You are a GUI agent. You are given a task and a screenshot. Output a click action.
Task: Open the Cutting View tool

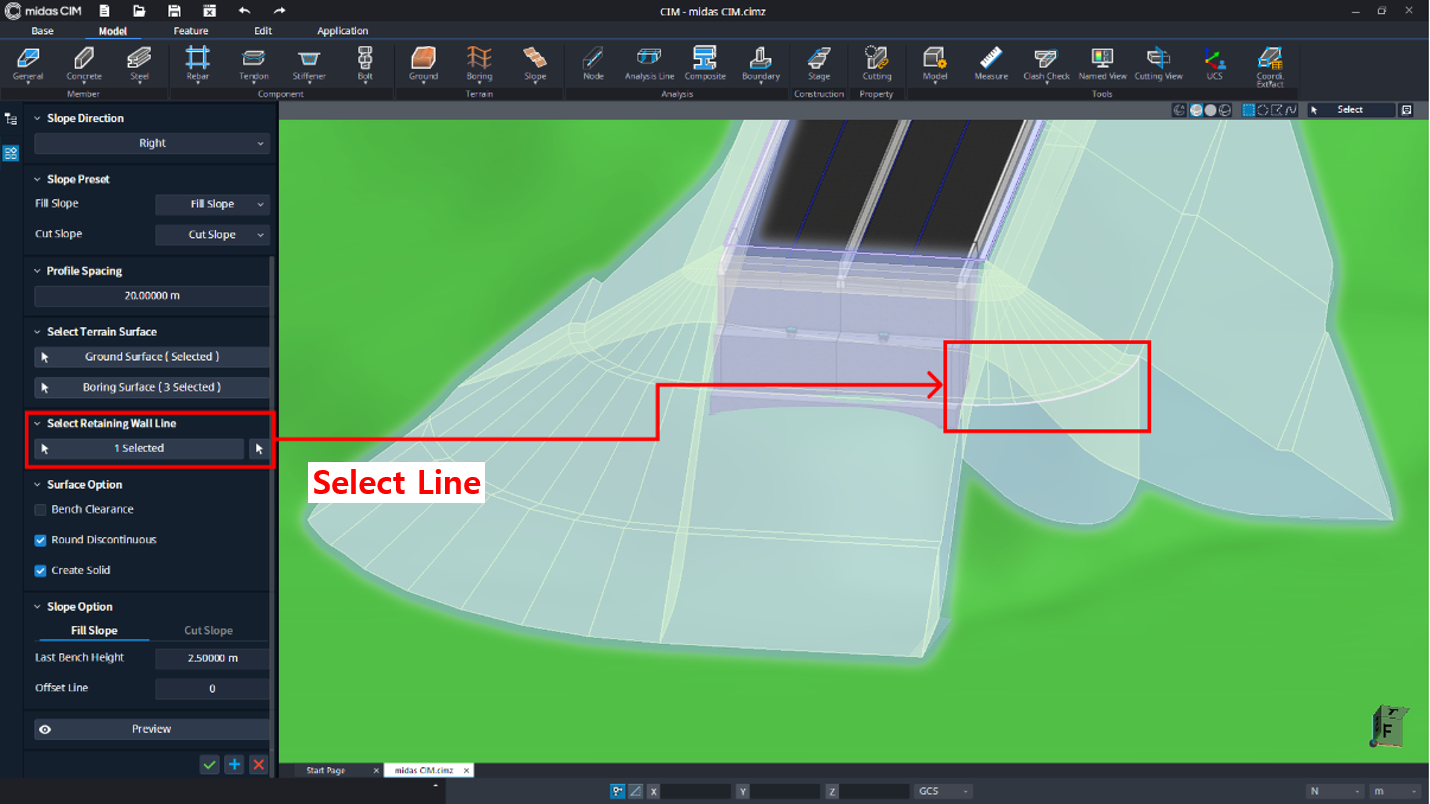(x=1158, y=62)
